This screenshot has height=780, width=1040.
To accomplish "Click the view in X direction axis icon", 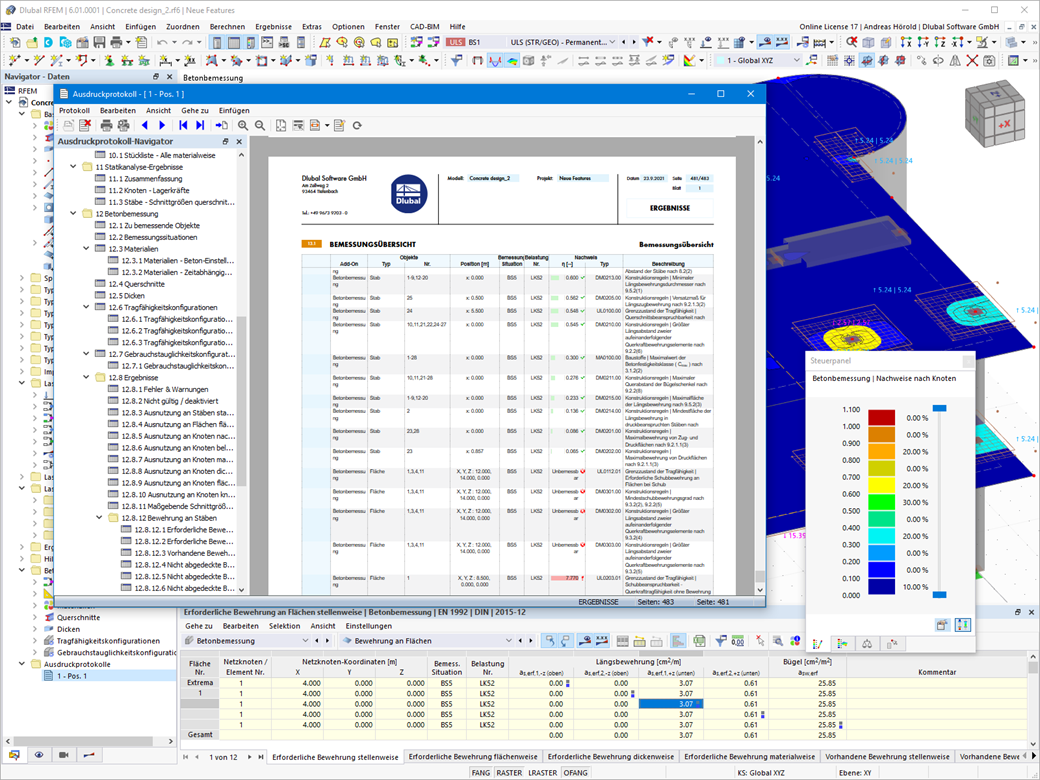I will (906, 42).
